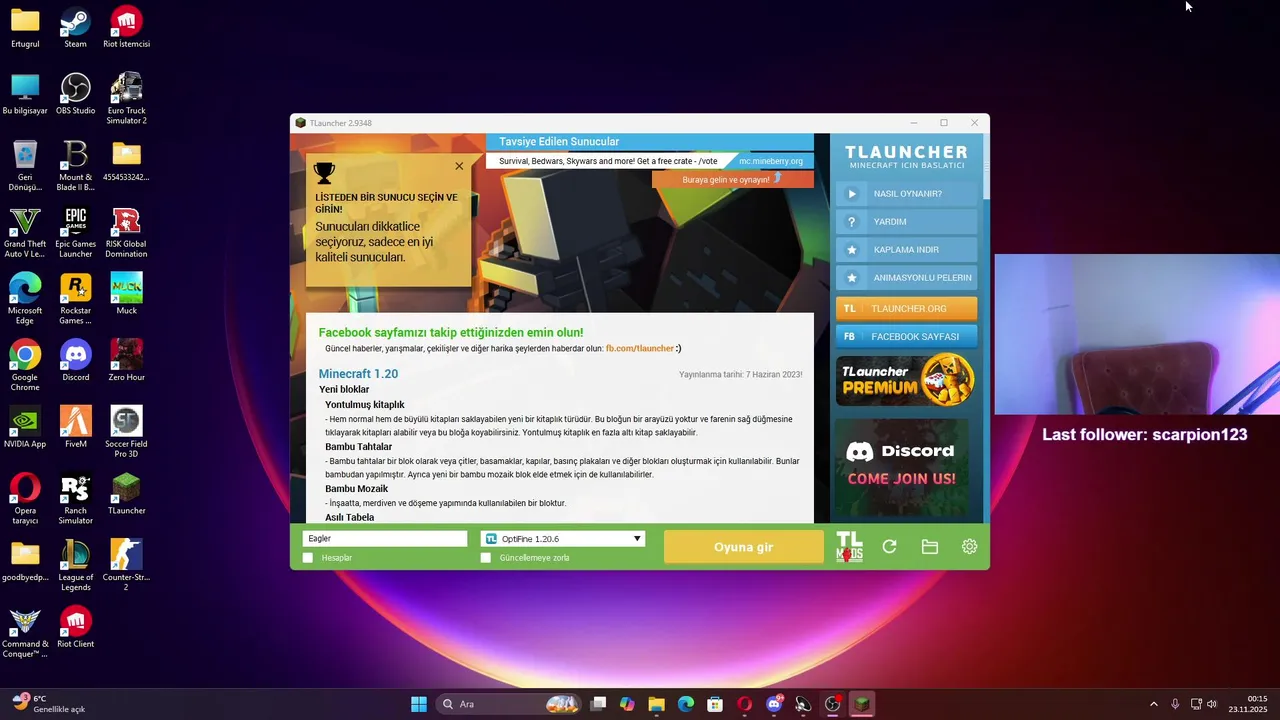Click TLauncher sidebar scrollbar
This screenshot has width=1280, height=720.
(x=986, y=168)
